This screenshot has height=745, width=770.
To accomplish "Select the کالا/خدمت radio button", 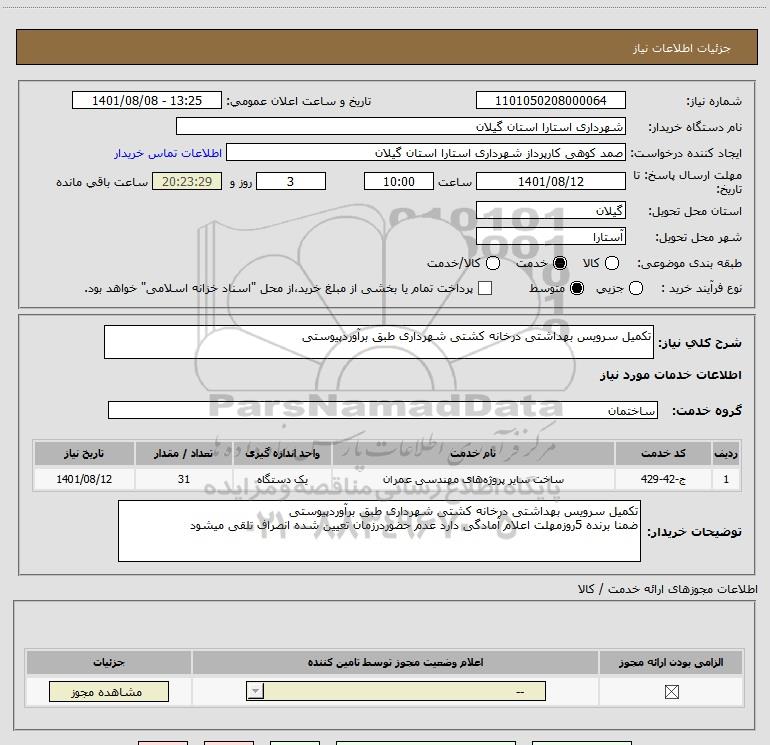I will click(493, 263).
